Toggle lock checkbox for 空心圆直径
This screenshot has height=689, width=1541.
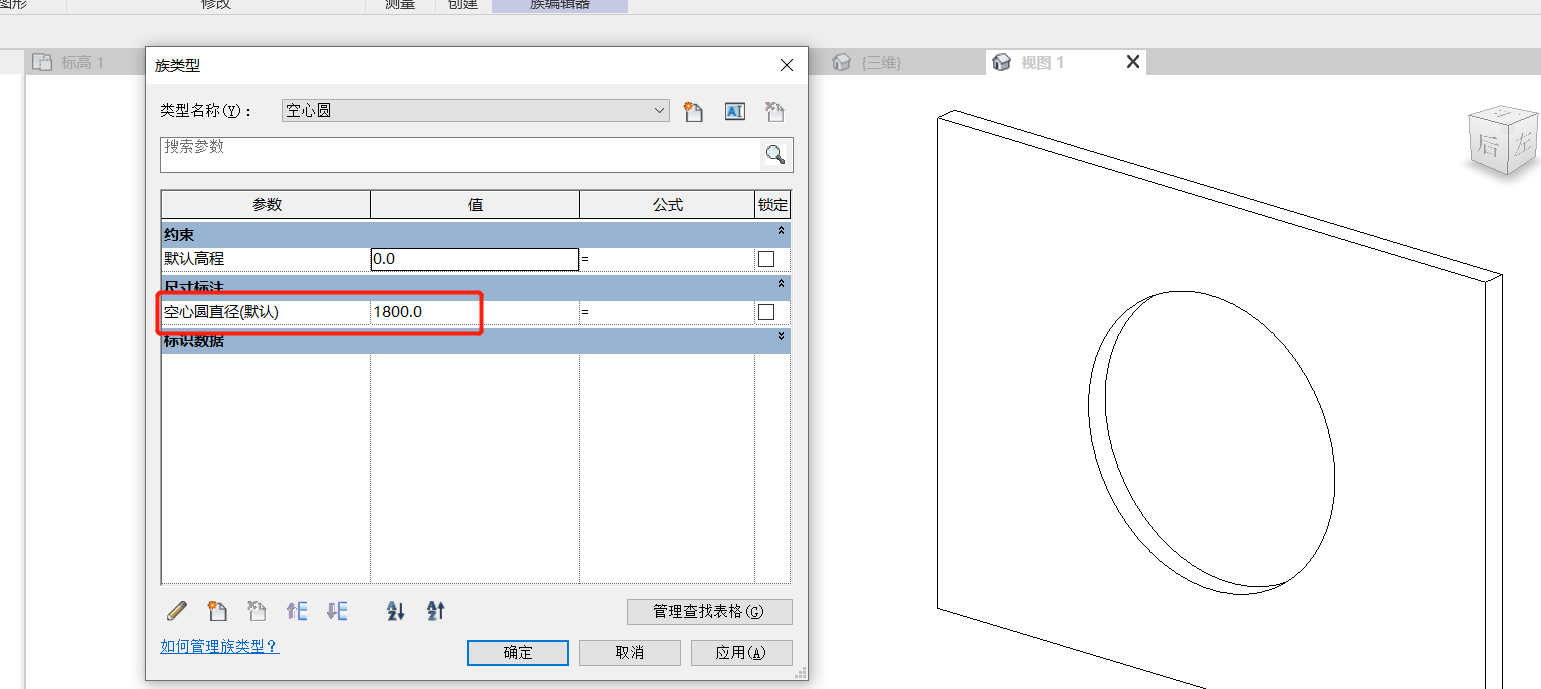(x=766, y=312)
